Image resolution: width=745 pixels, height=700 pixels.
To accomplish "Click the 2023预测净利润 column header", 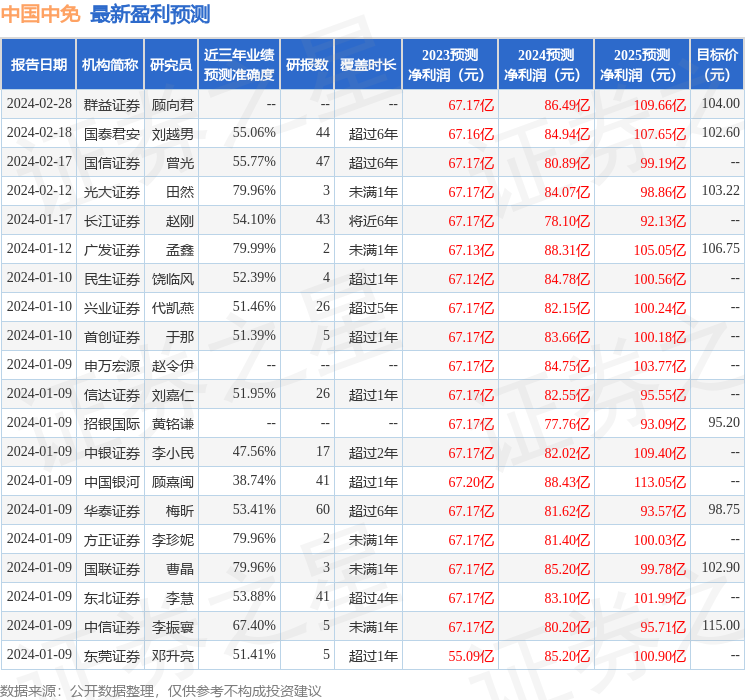I will point(450,65).
